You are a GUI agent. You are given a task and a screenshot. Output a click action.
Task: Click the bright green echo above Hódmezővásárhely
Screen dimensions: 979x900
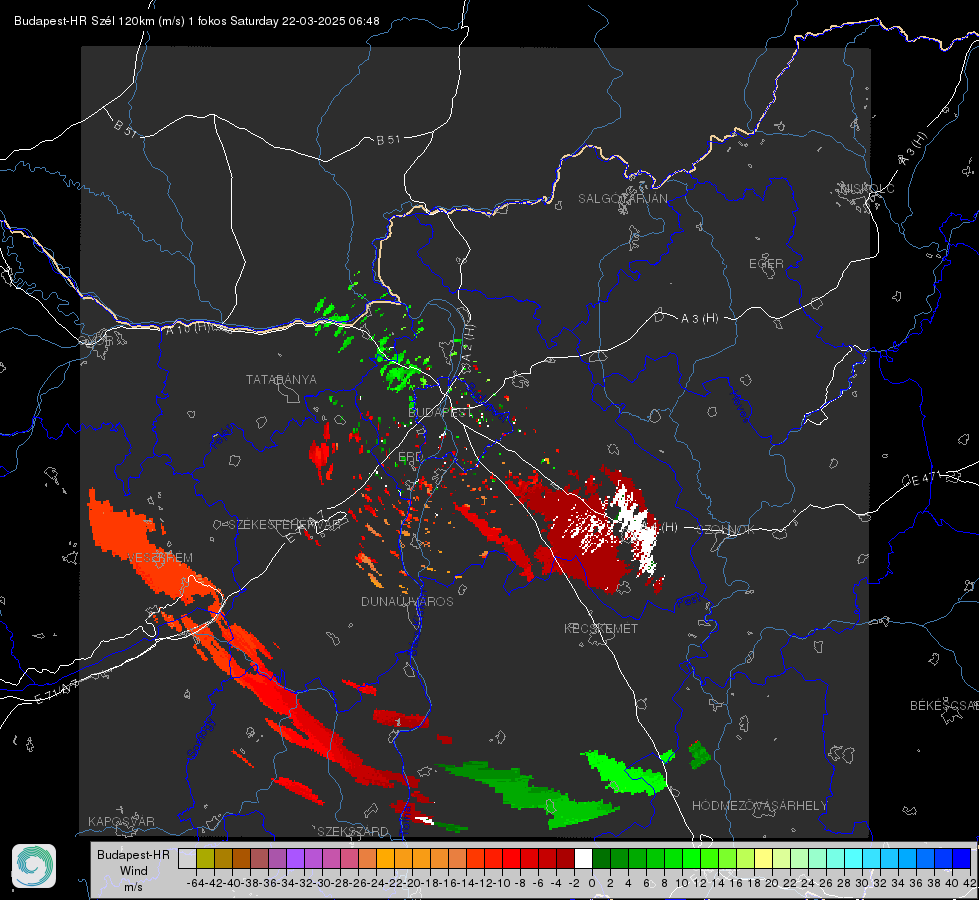click(624, 773)
